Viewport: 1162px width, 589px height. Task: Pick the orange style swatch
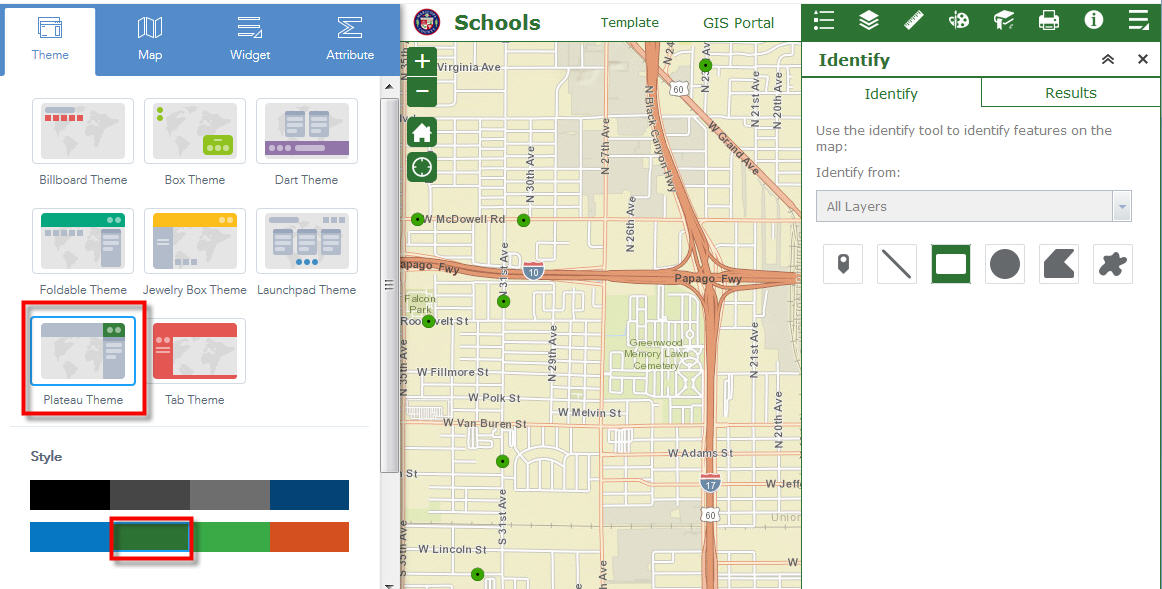pos(309,537)
